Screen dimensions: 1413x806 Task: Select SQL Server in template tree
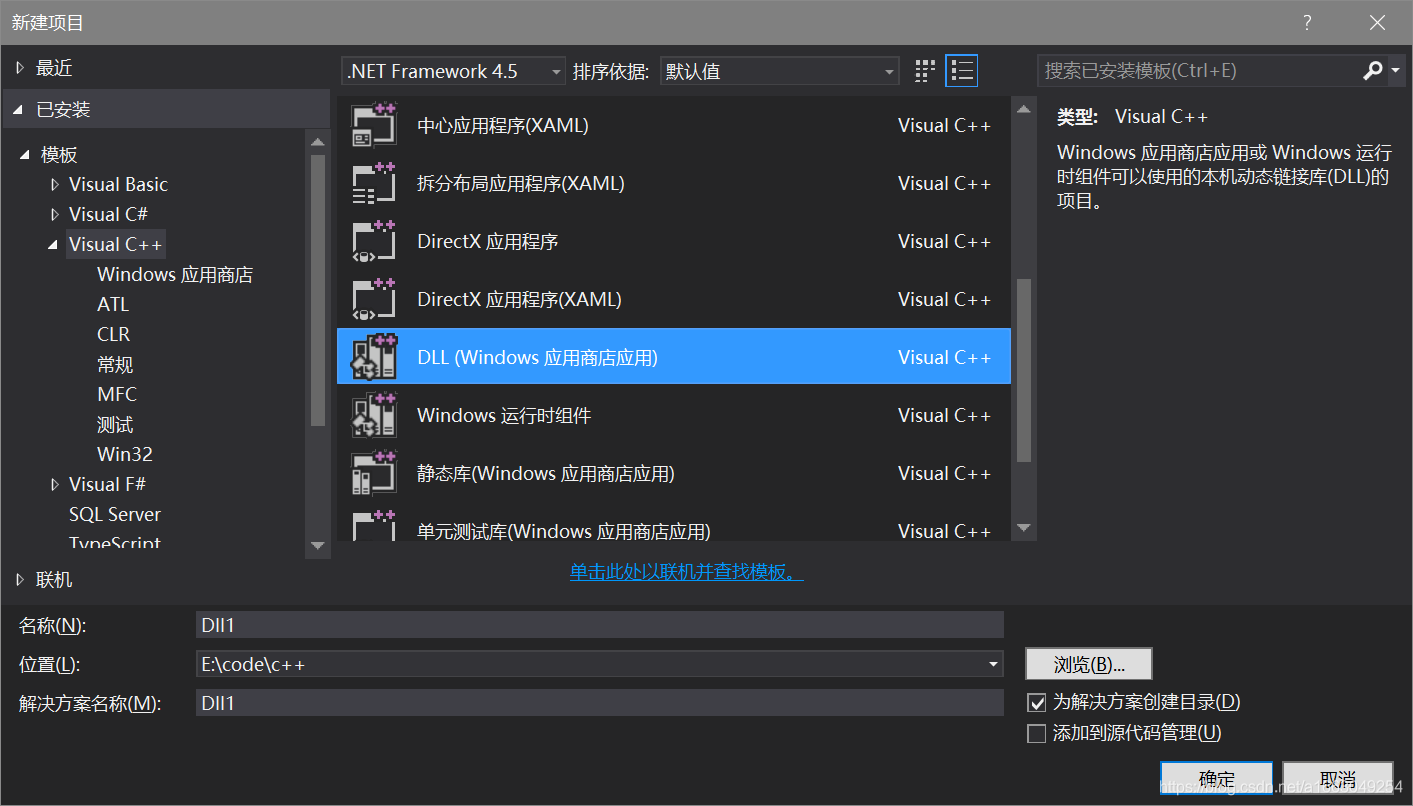tap(115, 514)
